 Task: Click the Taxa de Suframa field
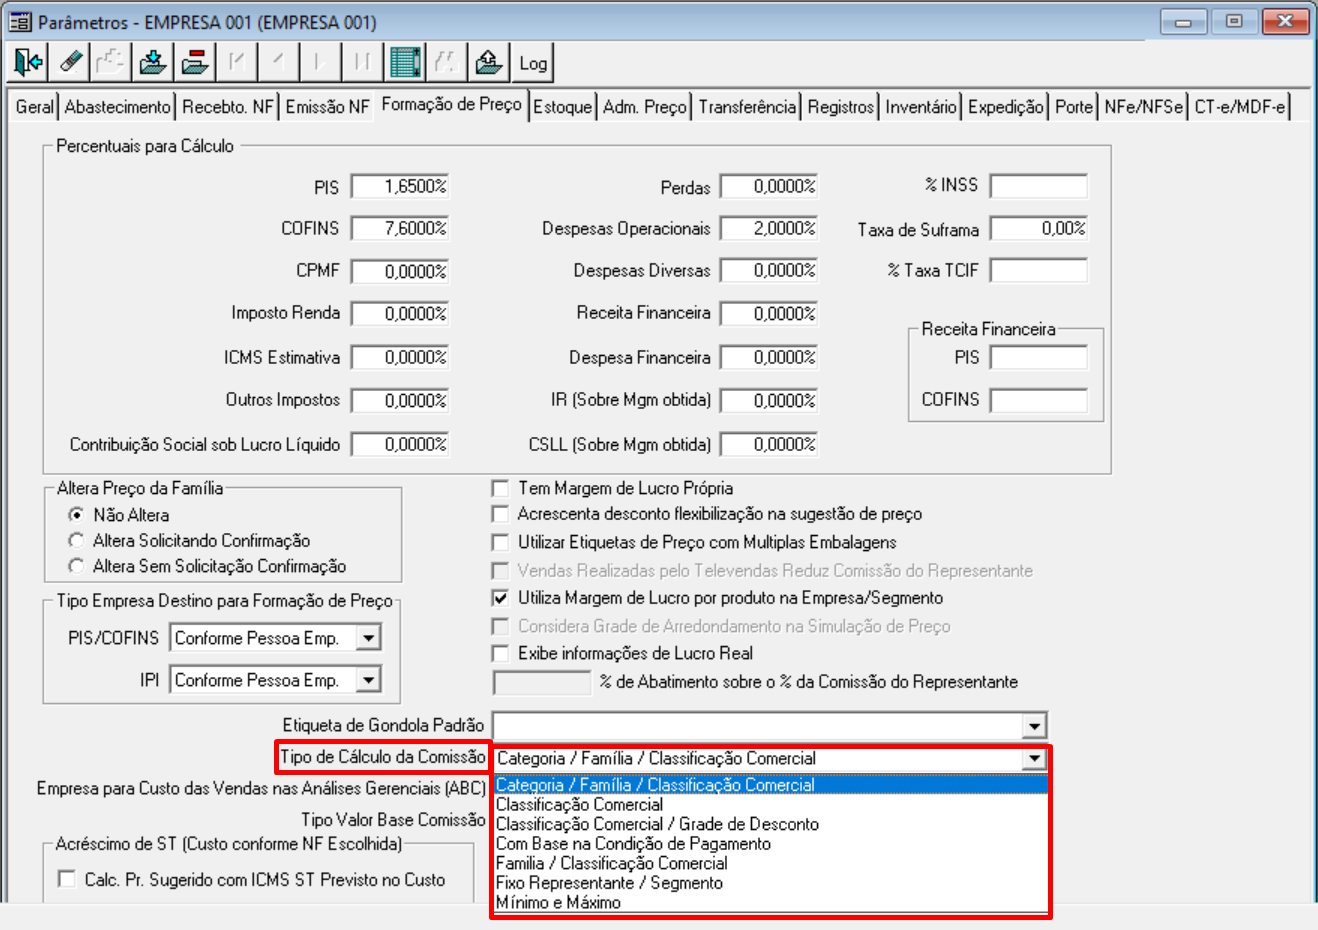click(x=1038, y=228)
